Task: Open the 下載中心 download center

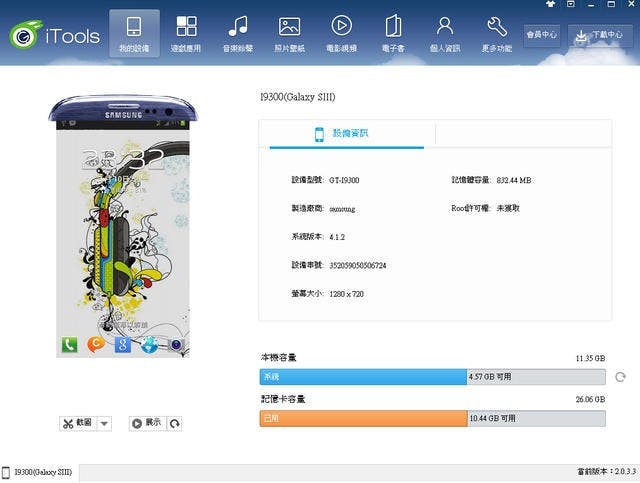Action: coord(594,35)
